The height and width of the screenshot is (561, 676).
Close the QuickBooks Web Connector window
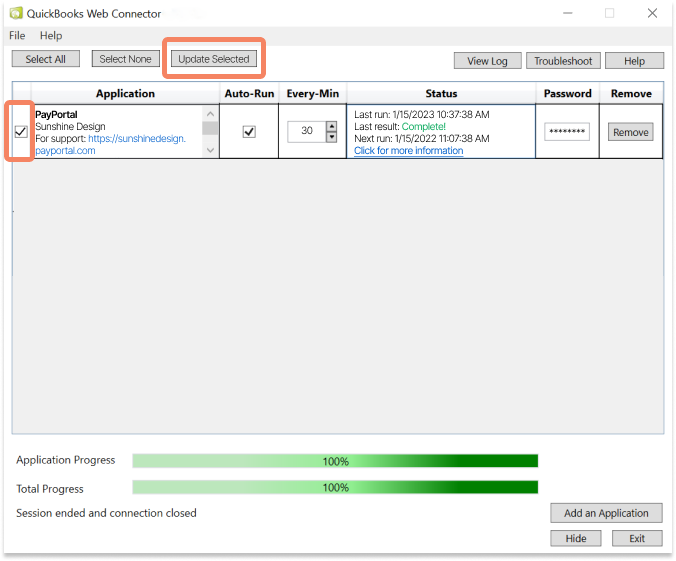[652, 13]
